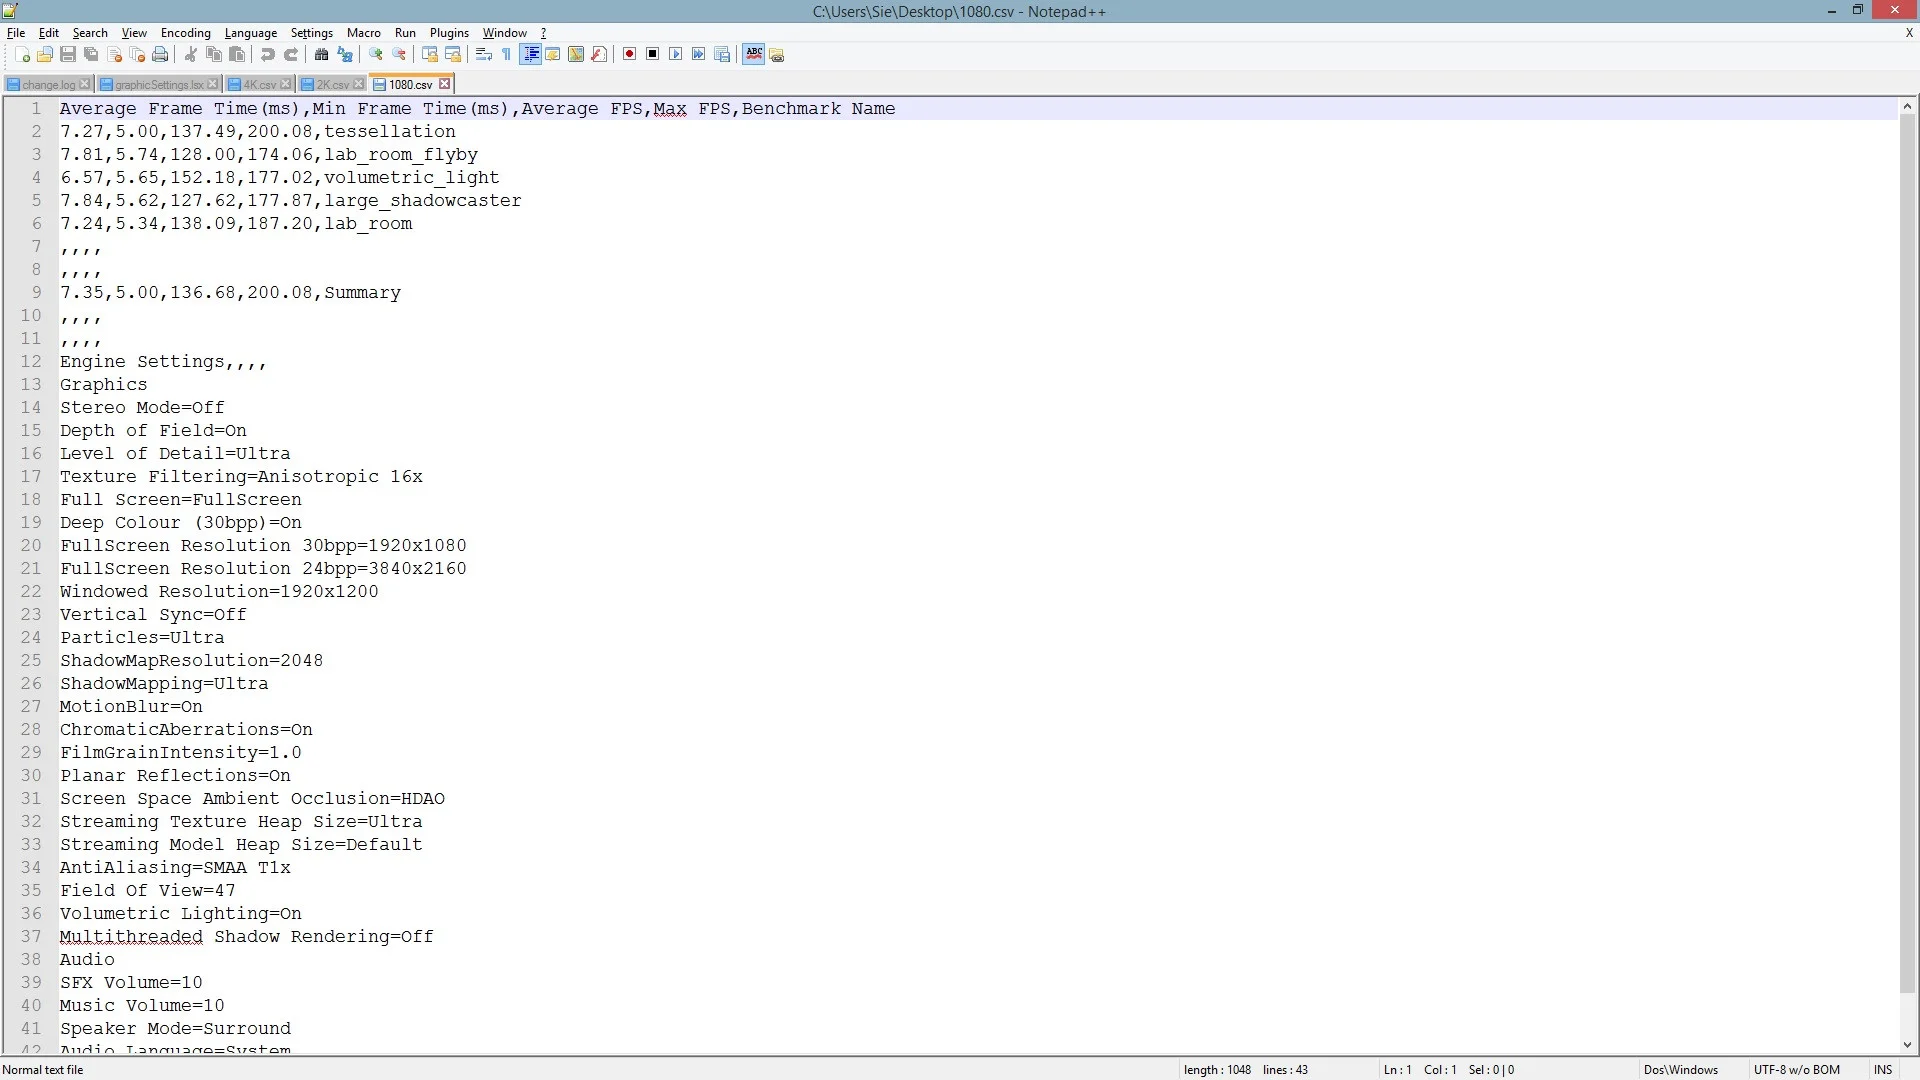
Task: Click the Paste toolbar icon
Action: pos(237,54)
